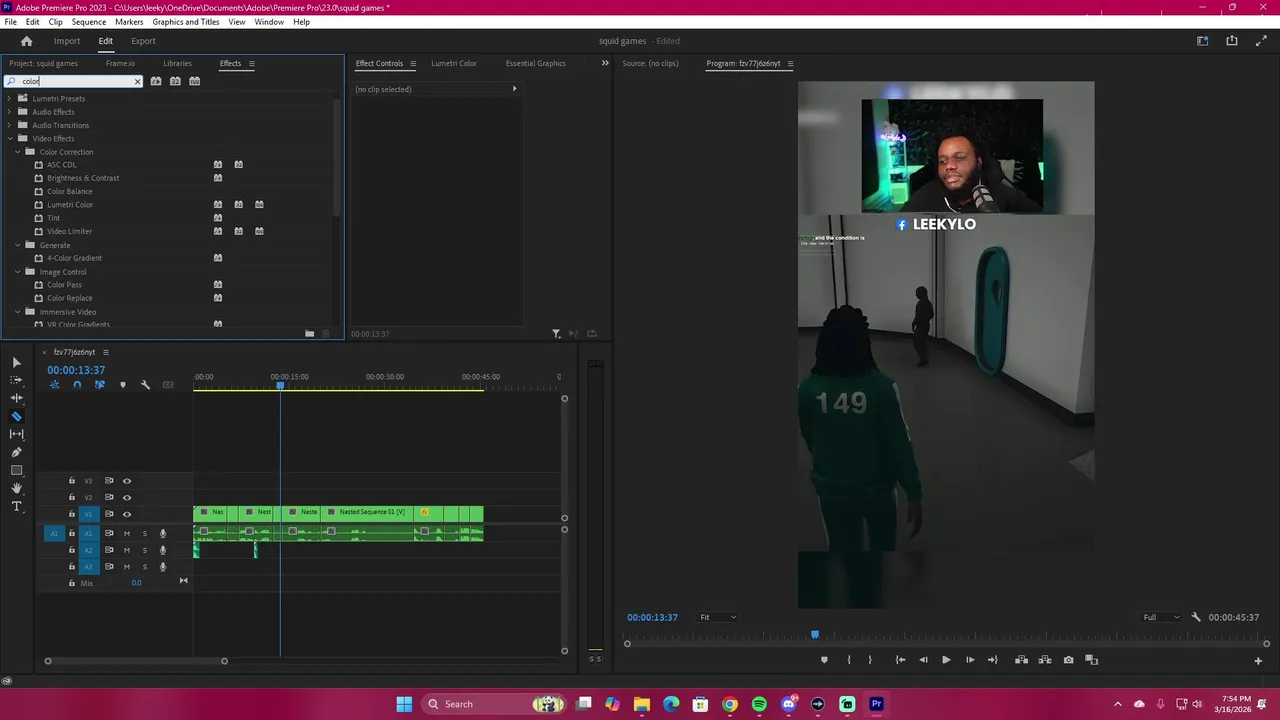Expand the Audio Effects folder
Image resolution: width=1280 pixels, height=720 pixels.
(x=9, y=112)
